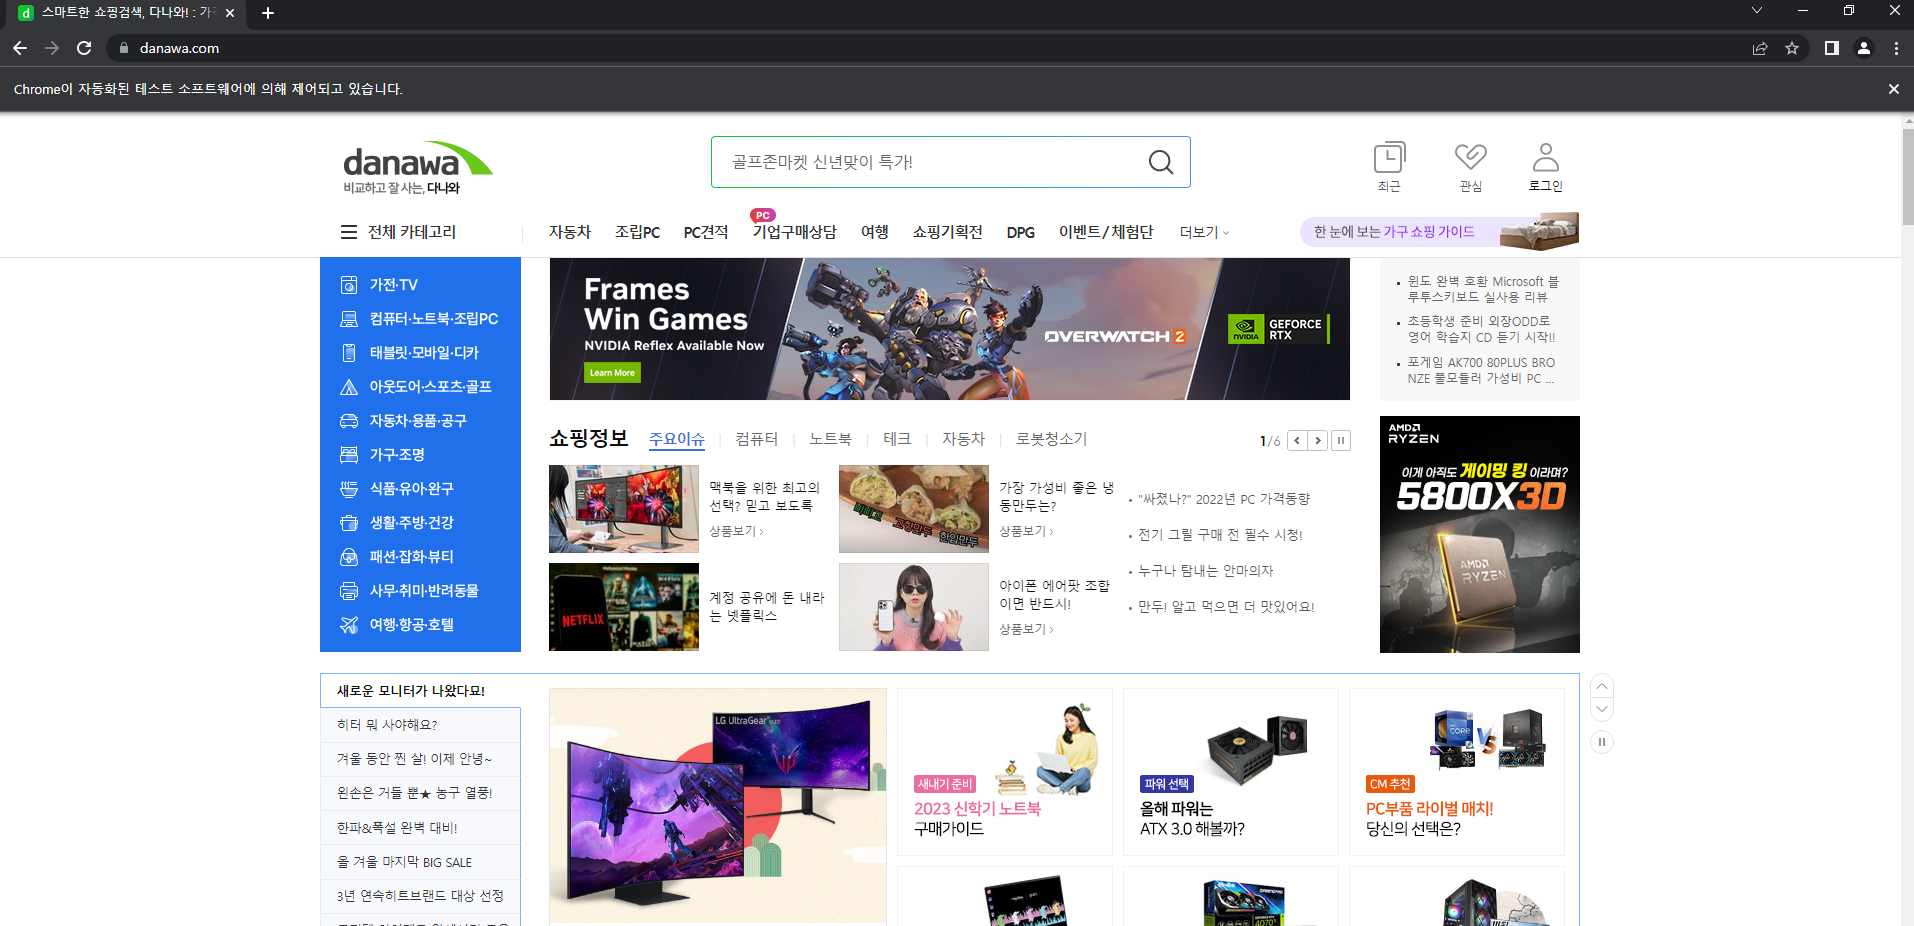Open the 조립PC menu item

pyautogui.click(x=637, y=232)
